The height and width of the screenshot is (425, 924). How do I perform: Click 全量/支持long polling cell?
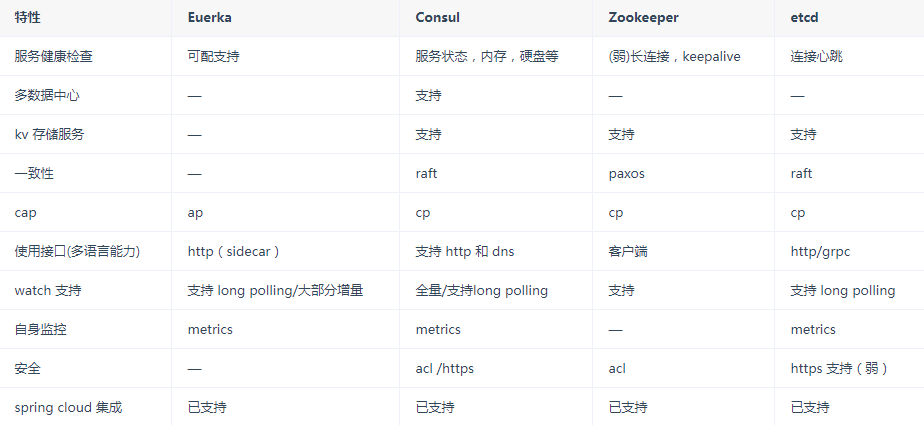point(482,291)
